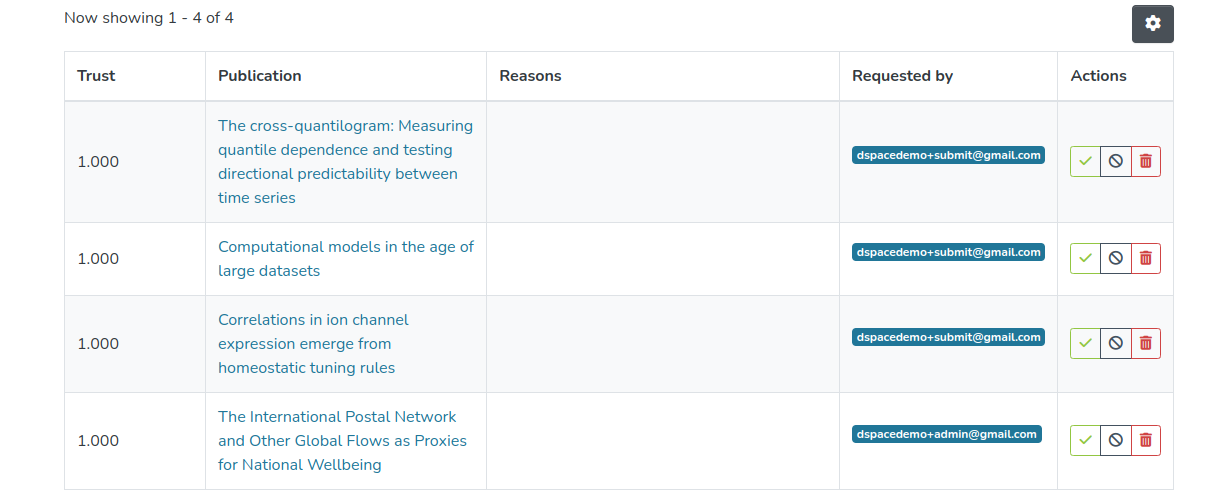The width and height of the screenshot is (1229, 499).
Task: Open Correlations in ion channel expression publication
Action: [313, 320]
